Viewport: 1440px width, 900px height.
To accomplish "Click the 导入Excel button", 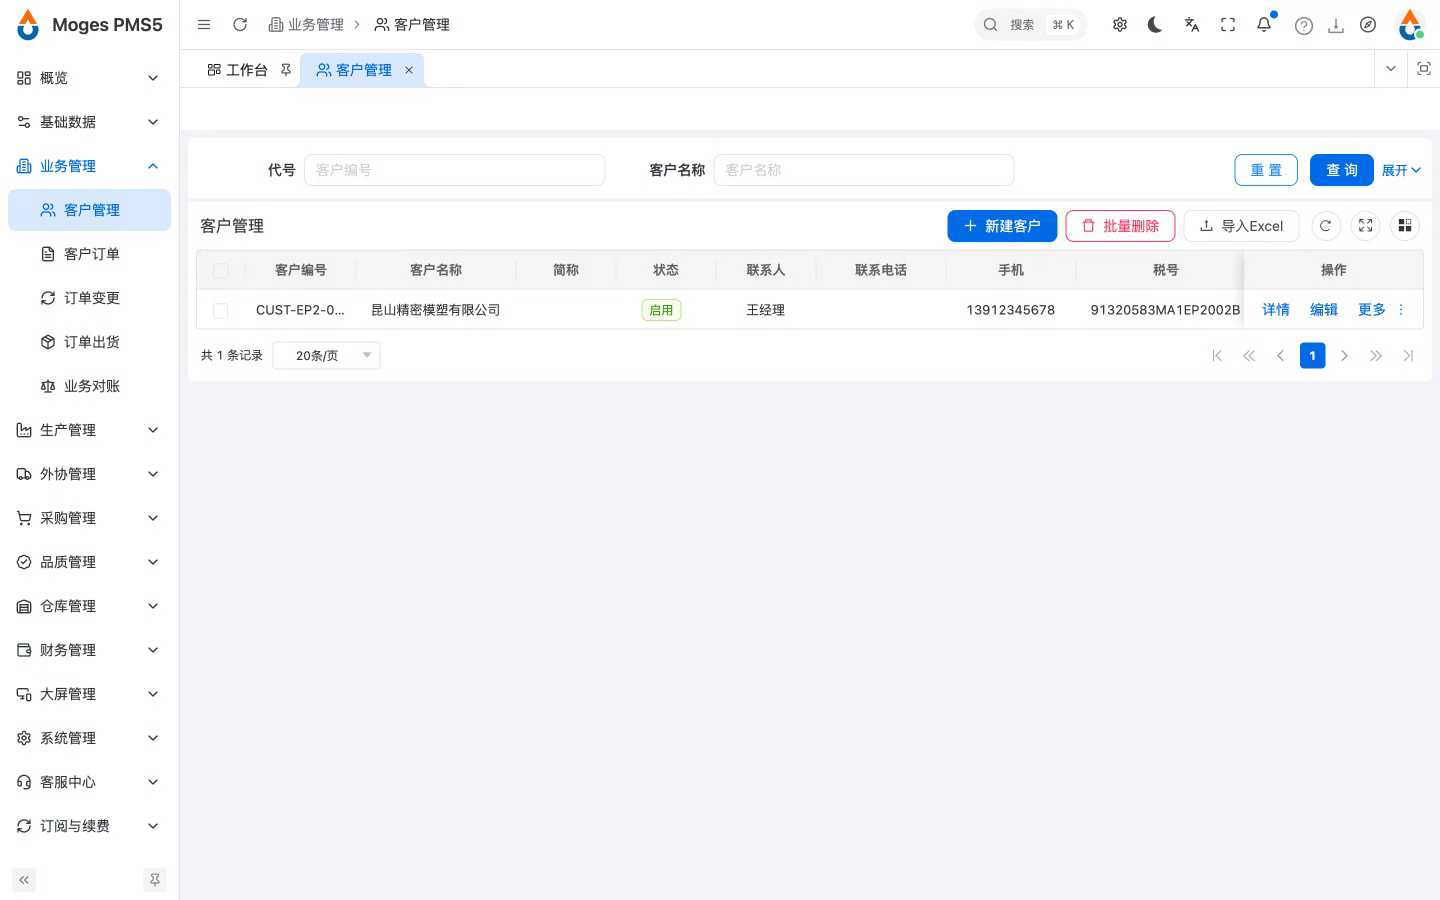I will (x=1241, y=226).
